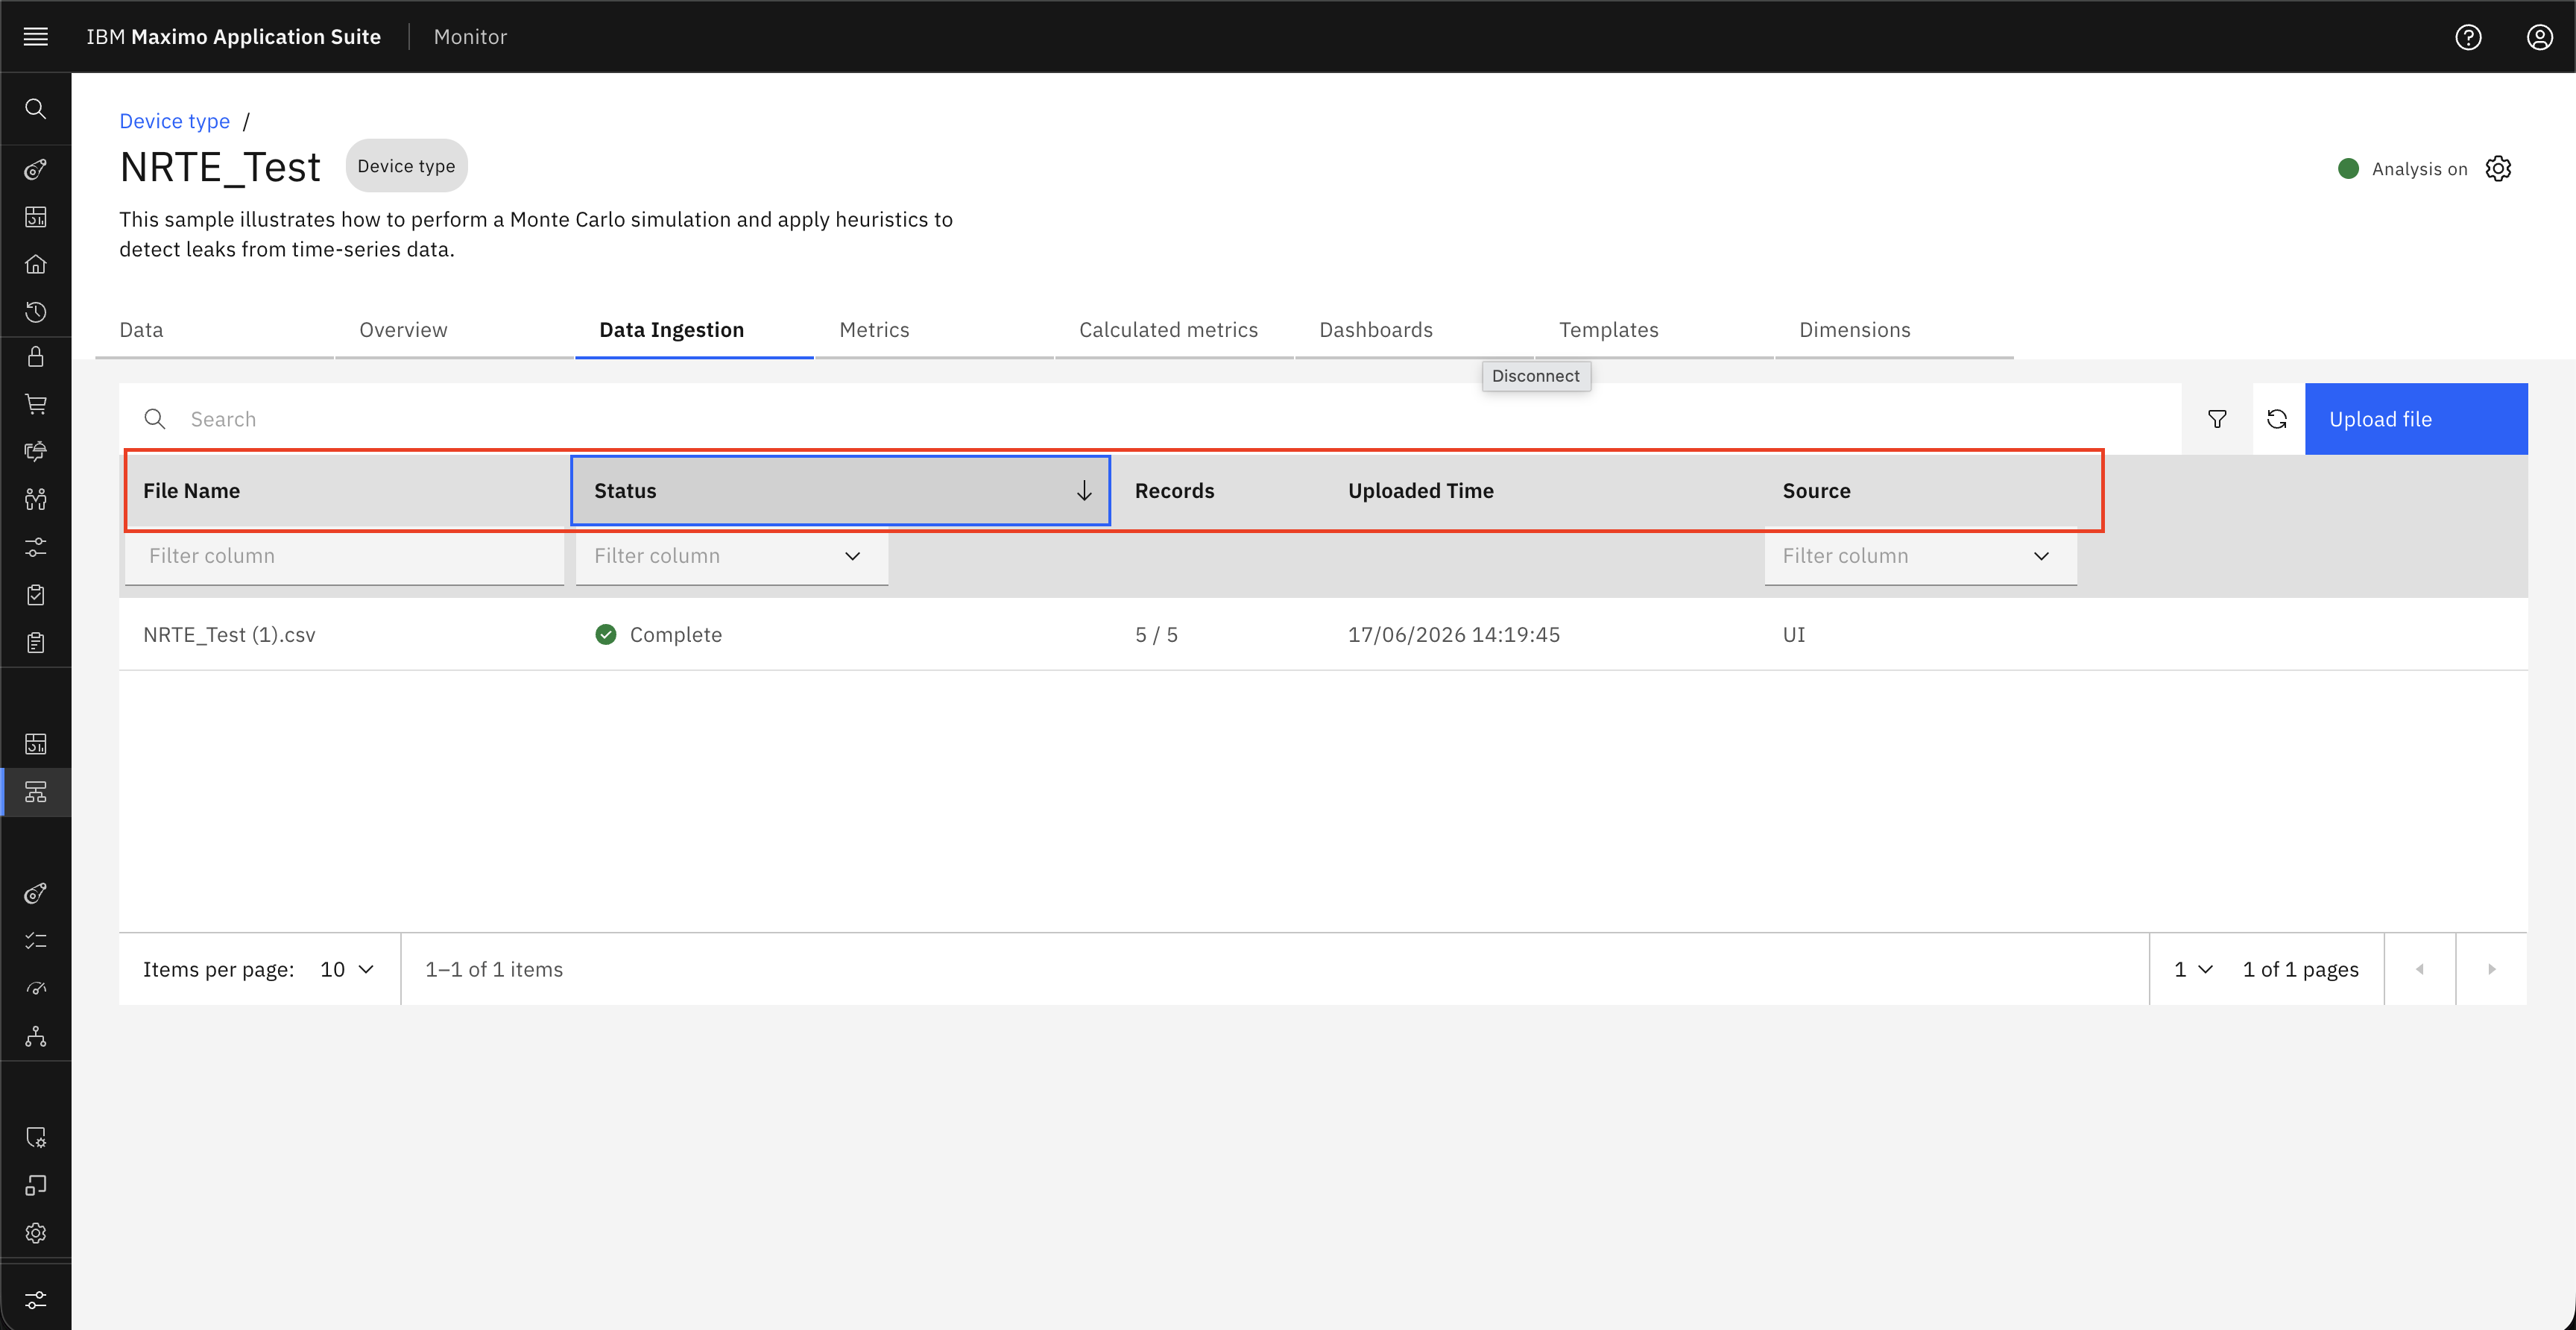Open the sidebar checklist lines icon
The width and height of the screenshot is (2576, 1330).
pyautogui.click(x=36, y=940)
